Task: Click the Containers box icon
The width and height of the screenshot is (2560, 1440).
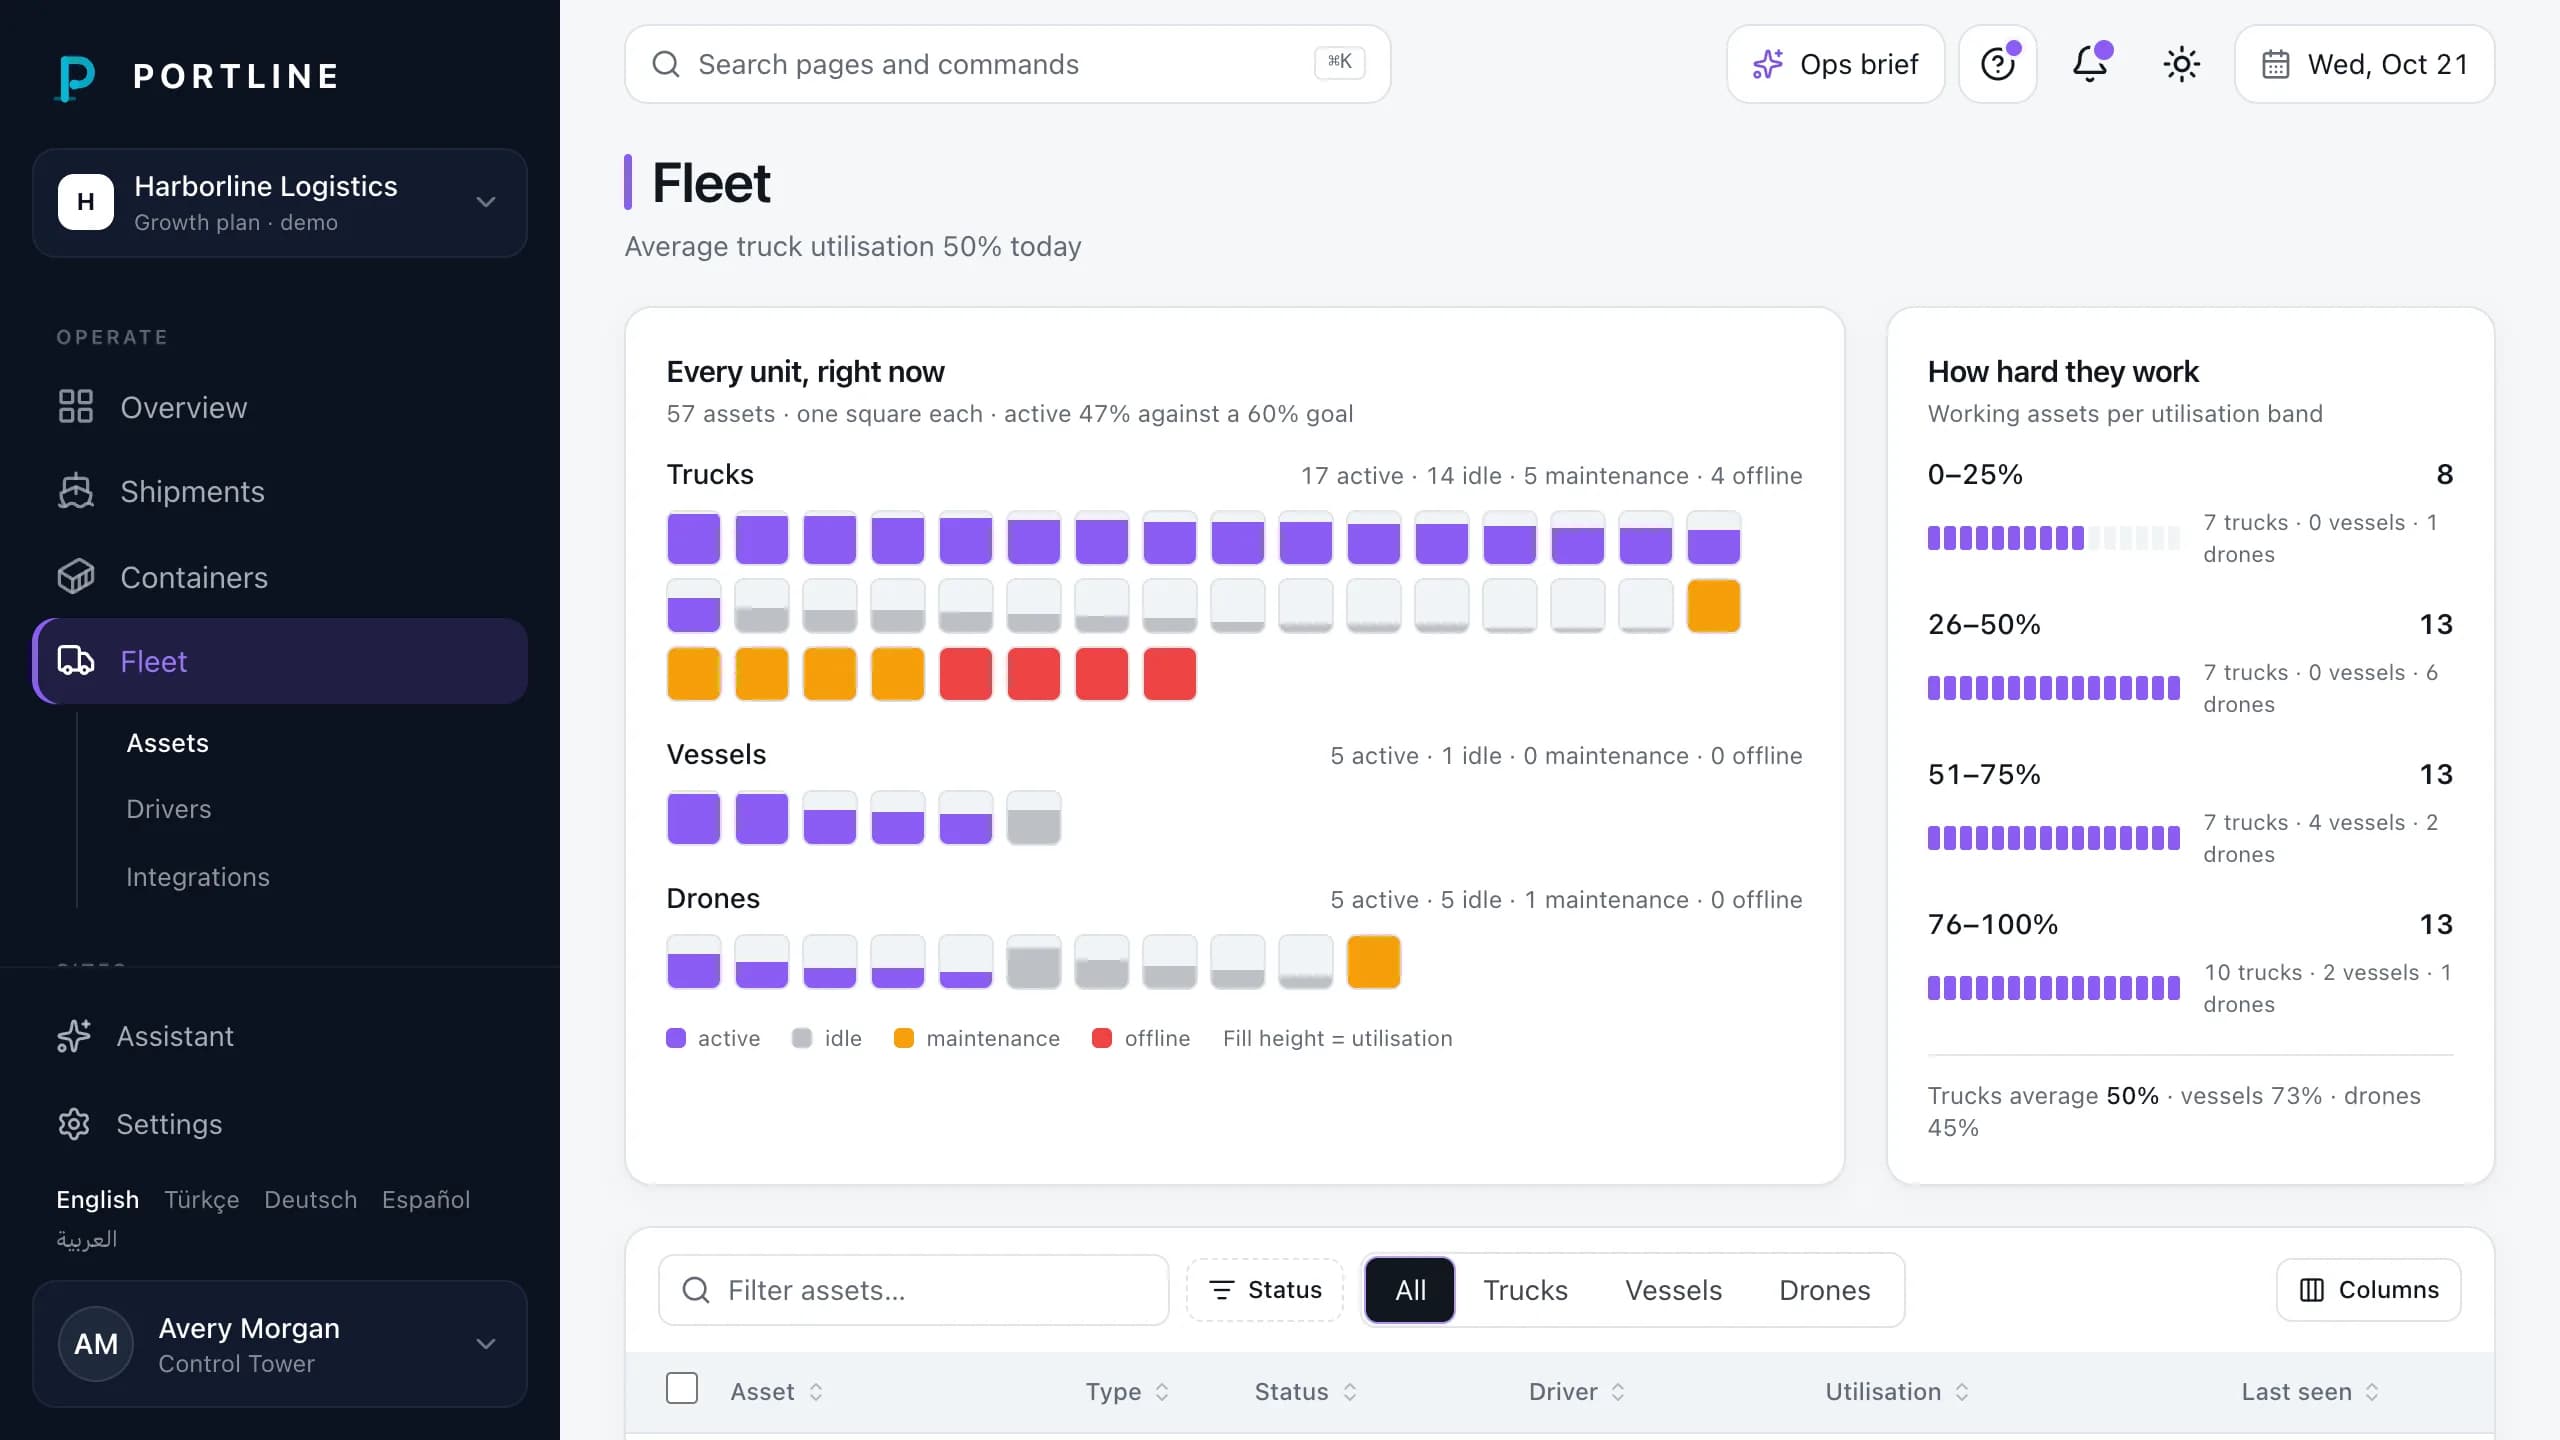Action: [x=76, y=577]
